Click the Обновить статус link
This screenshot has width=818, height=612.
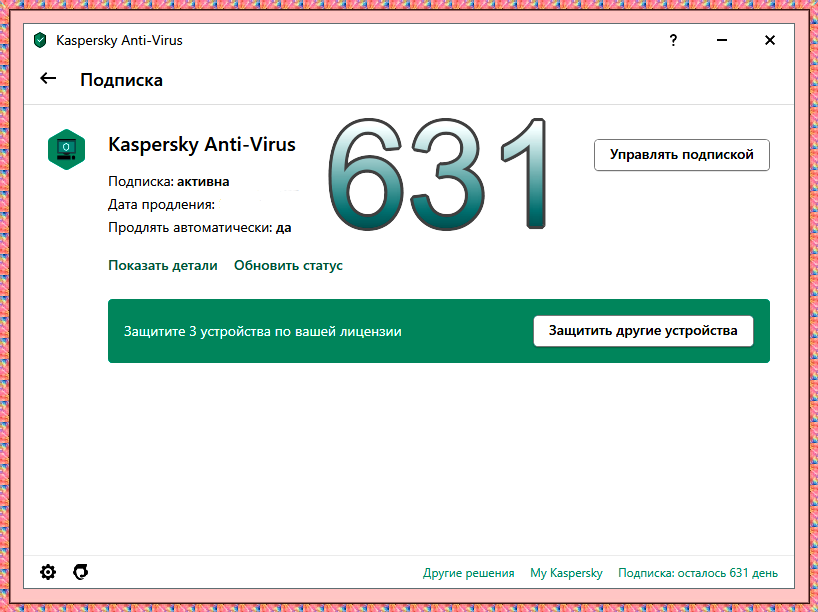tap(288, 266)
